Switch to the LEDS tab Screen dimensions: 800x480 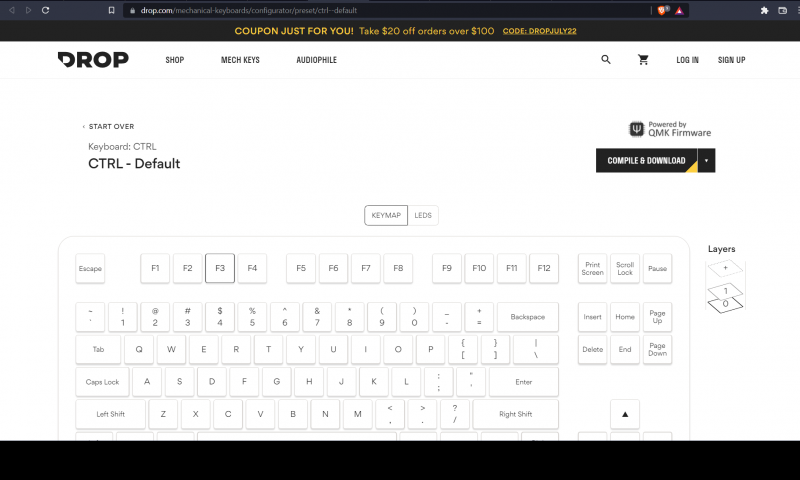point(423,215)
